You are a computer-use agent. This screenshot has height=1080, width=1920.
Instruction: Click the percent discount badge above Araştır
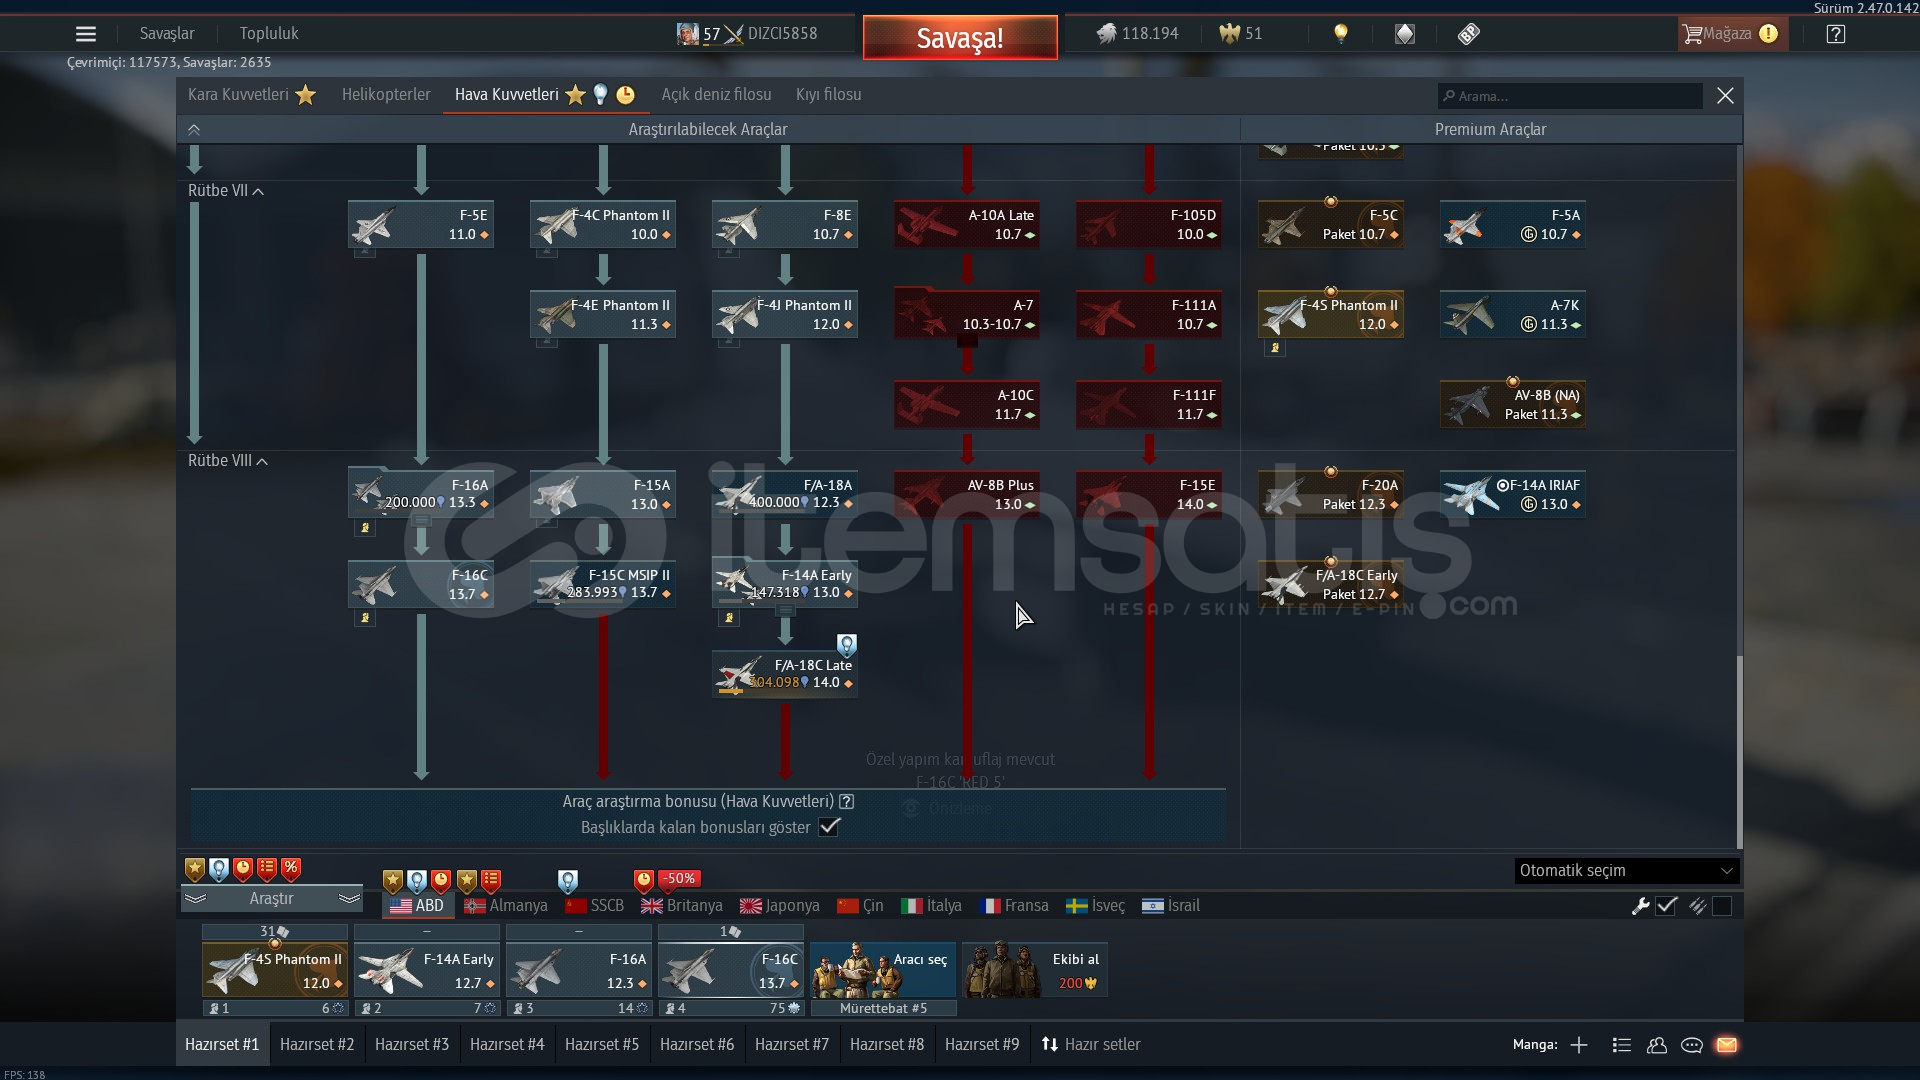tap(291, 869)
